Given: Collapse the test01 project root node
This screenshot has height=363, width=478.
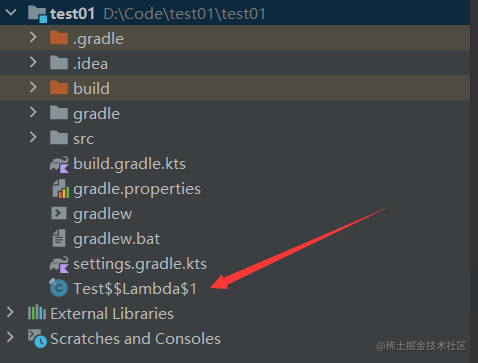Looking at the screenshot, I should (11, 13).
